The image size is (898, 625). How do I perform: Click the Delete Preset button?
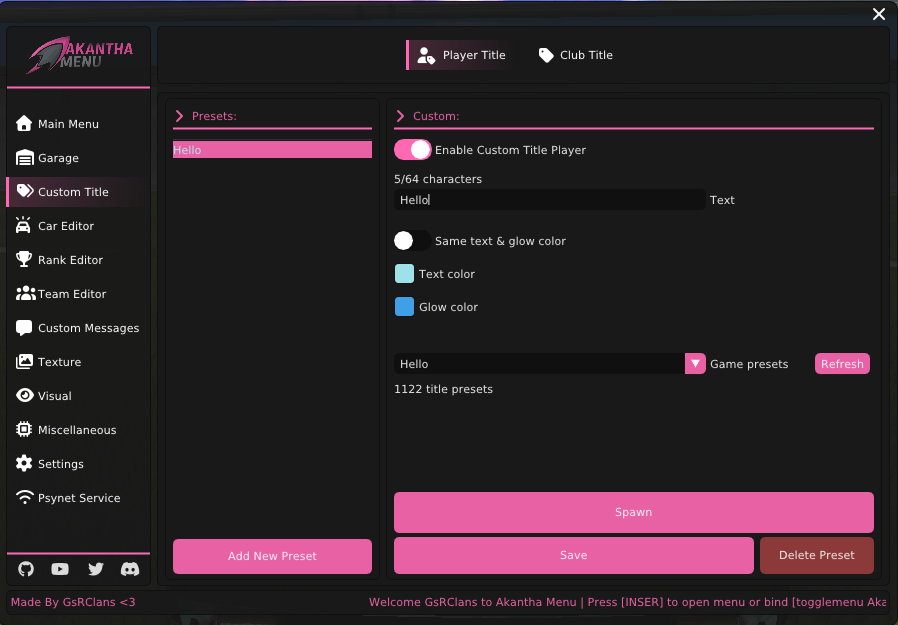[816, 555]
